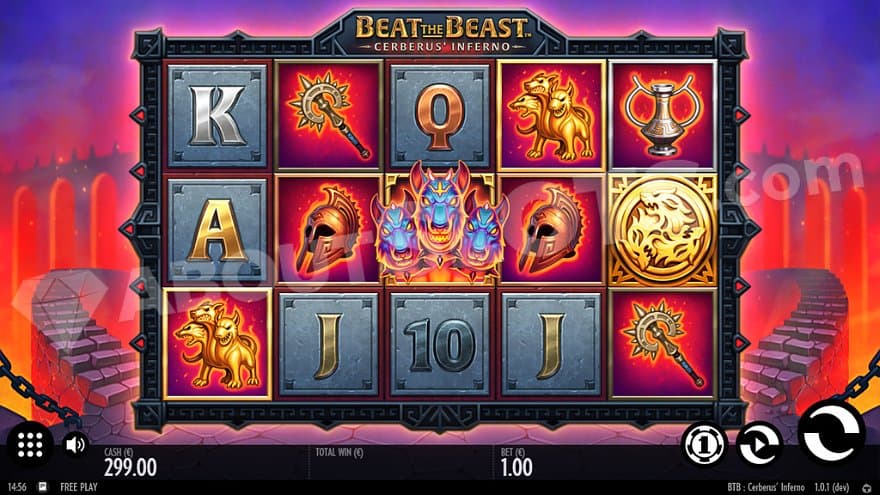Click the spiked mace symbol in top row
Screen dimensions: 880x495
tap(329, 116)
